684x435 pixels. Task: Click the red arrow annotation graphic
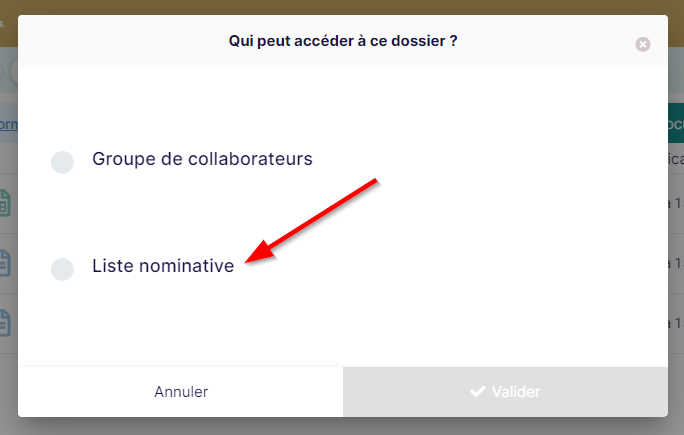311,221
